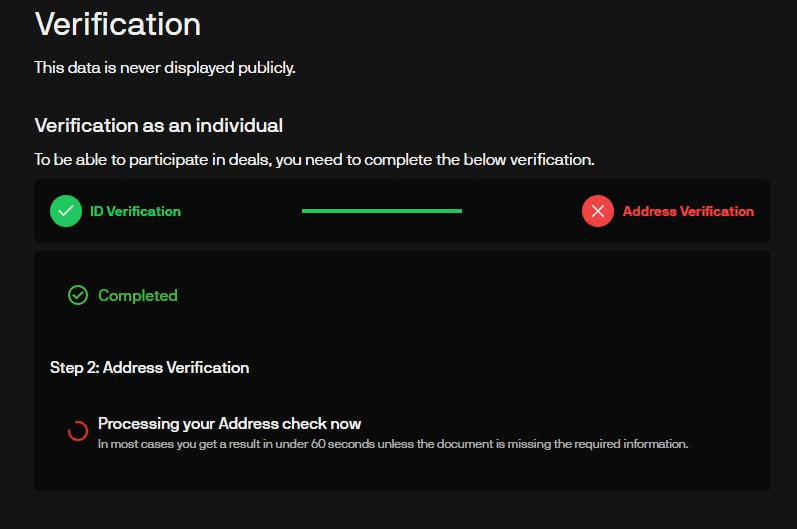Click the outlined check icon beside Completed

click(x=78, y=295)
